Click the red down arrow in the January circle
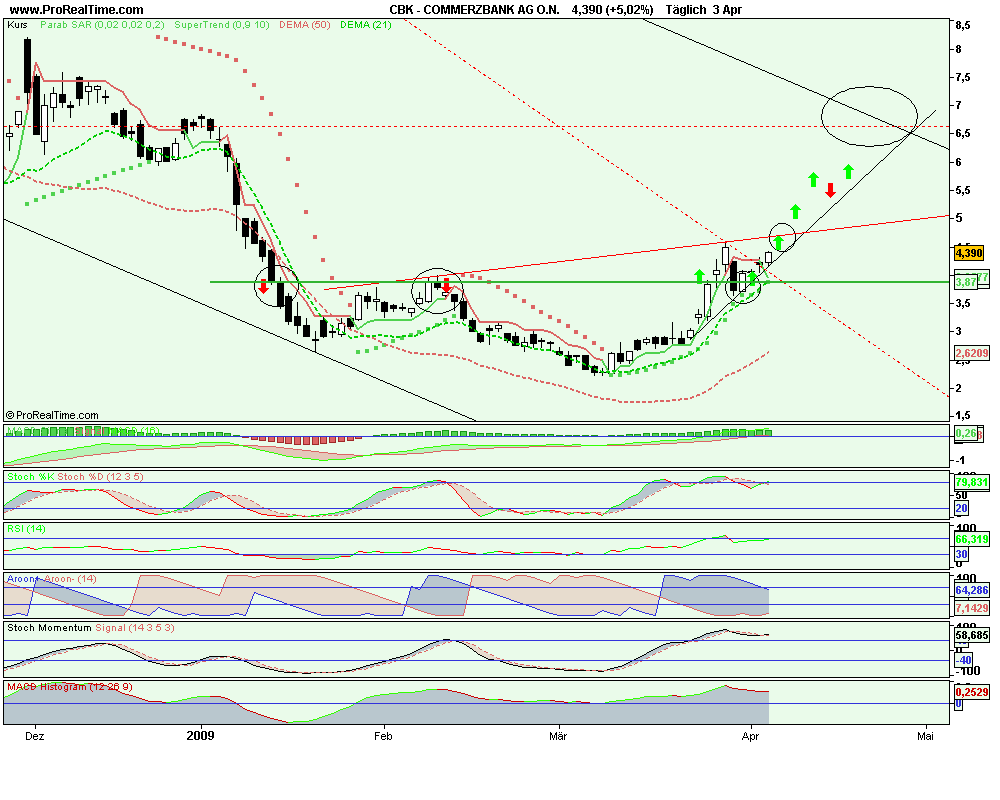Viewport: 1000px width, 800px height. pos(263,286)
